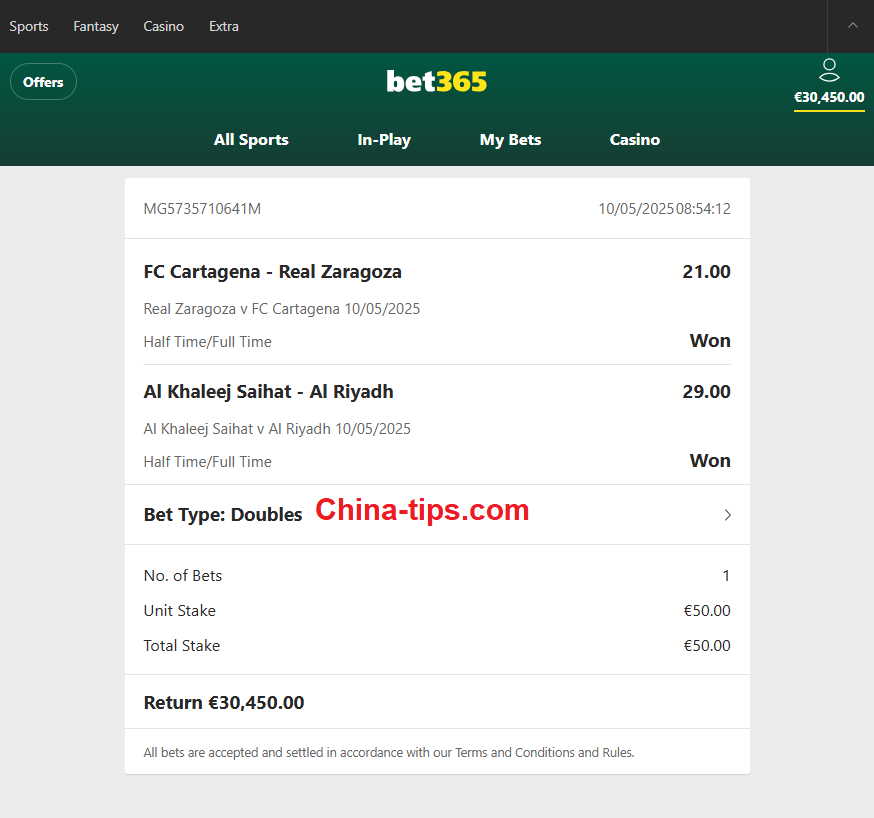Open Extra in top menu
The height and width of the screenshot is (818, 874).
coord(224,26)
